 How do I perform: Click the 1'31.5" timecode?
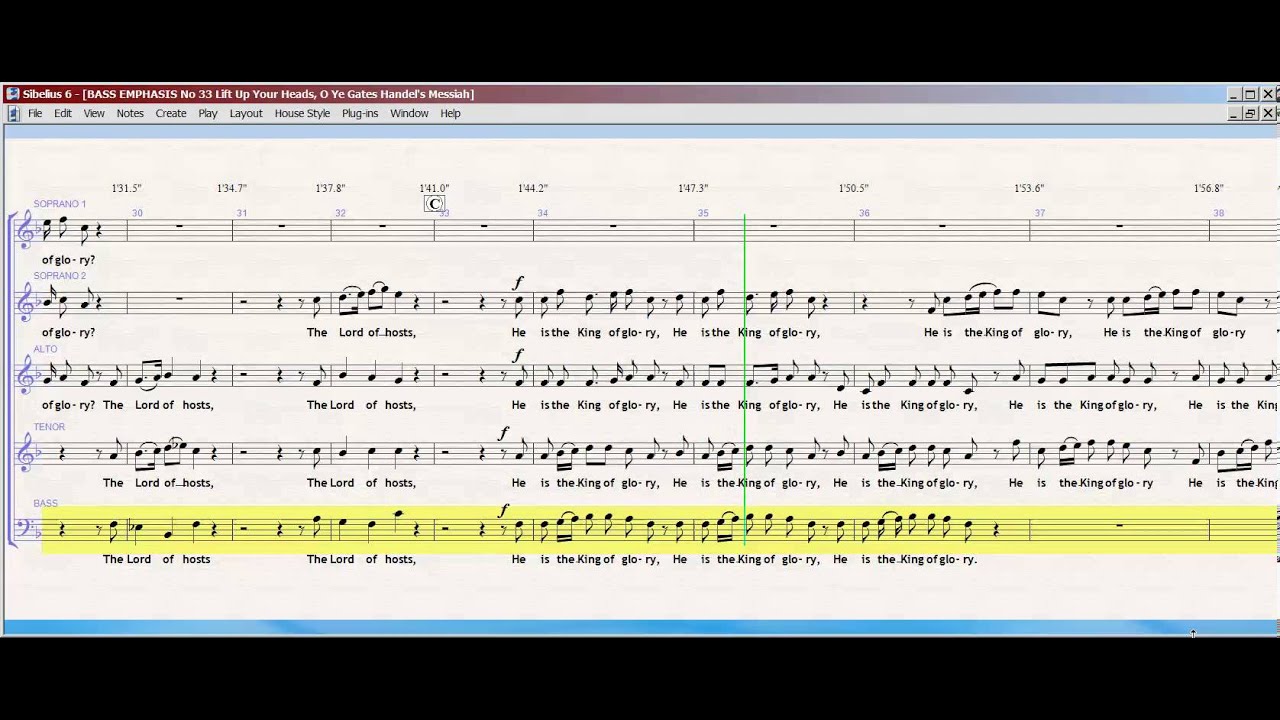click(126, 188)
